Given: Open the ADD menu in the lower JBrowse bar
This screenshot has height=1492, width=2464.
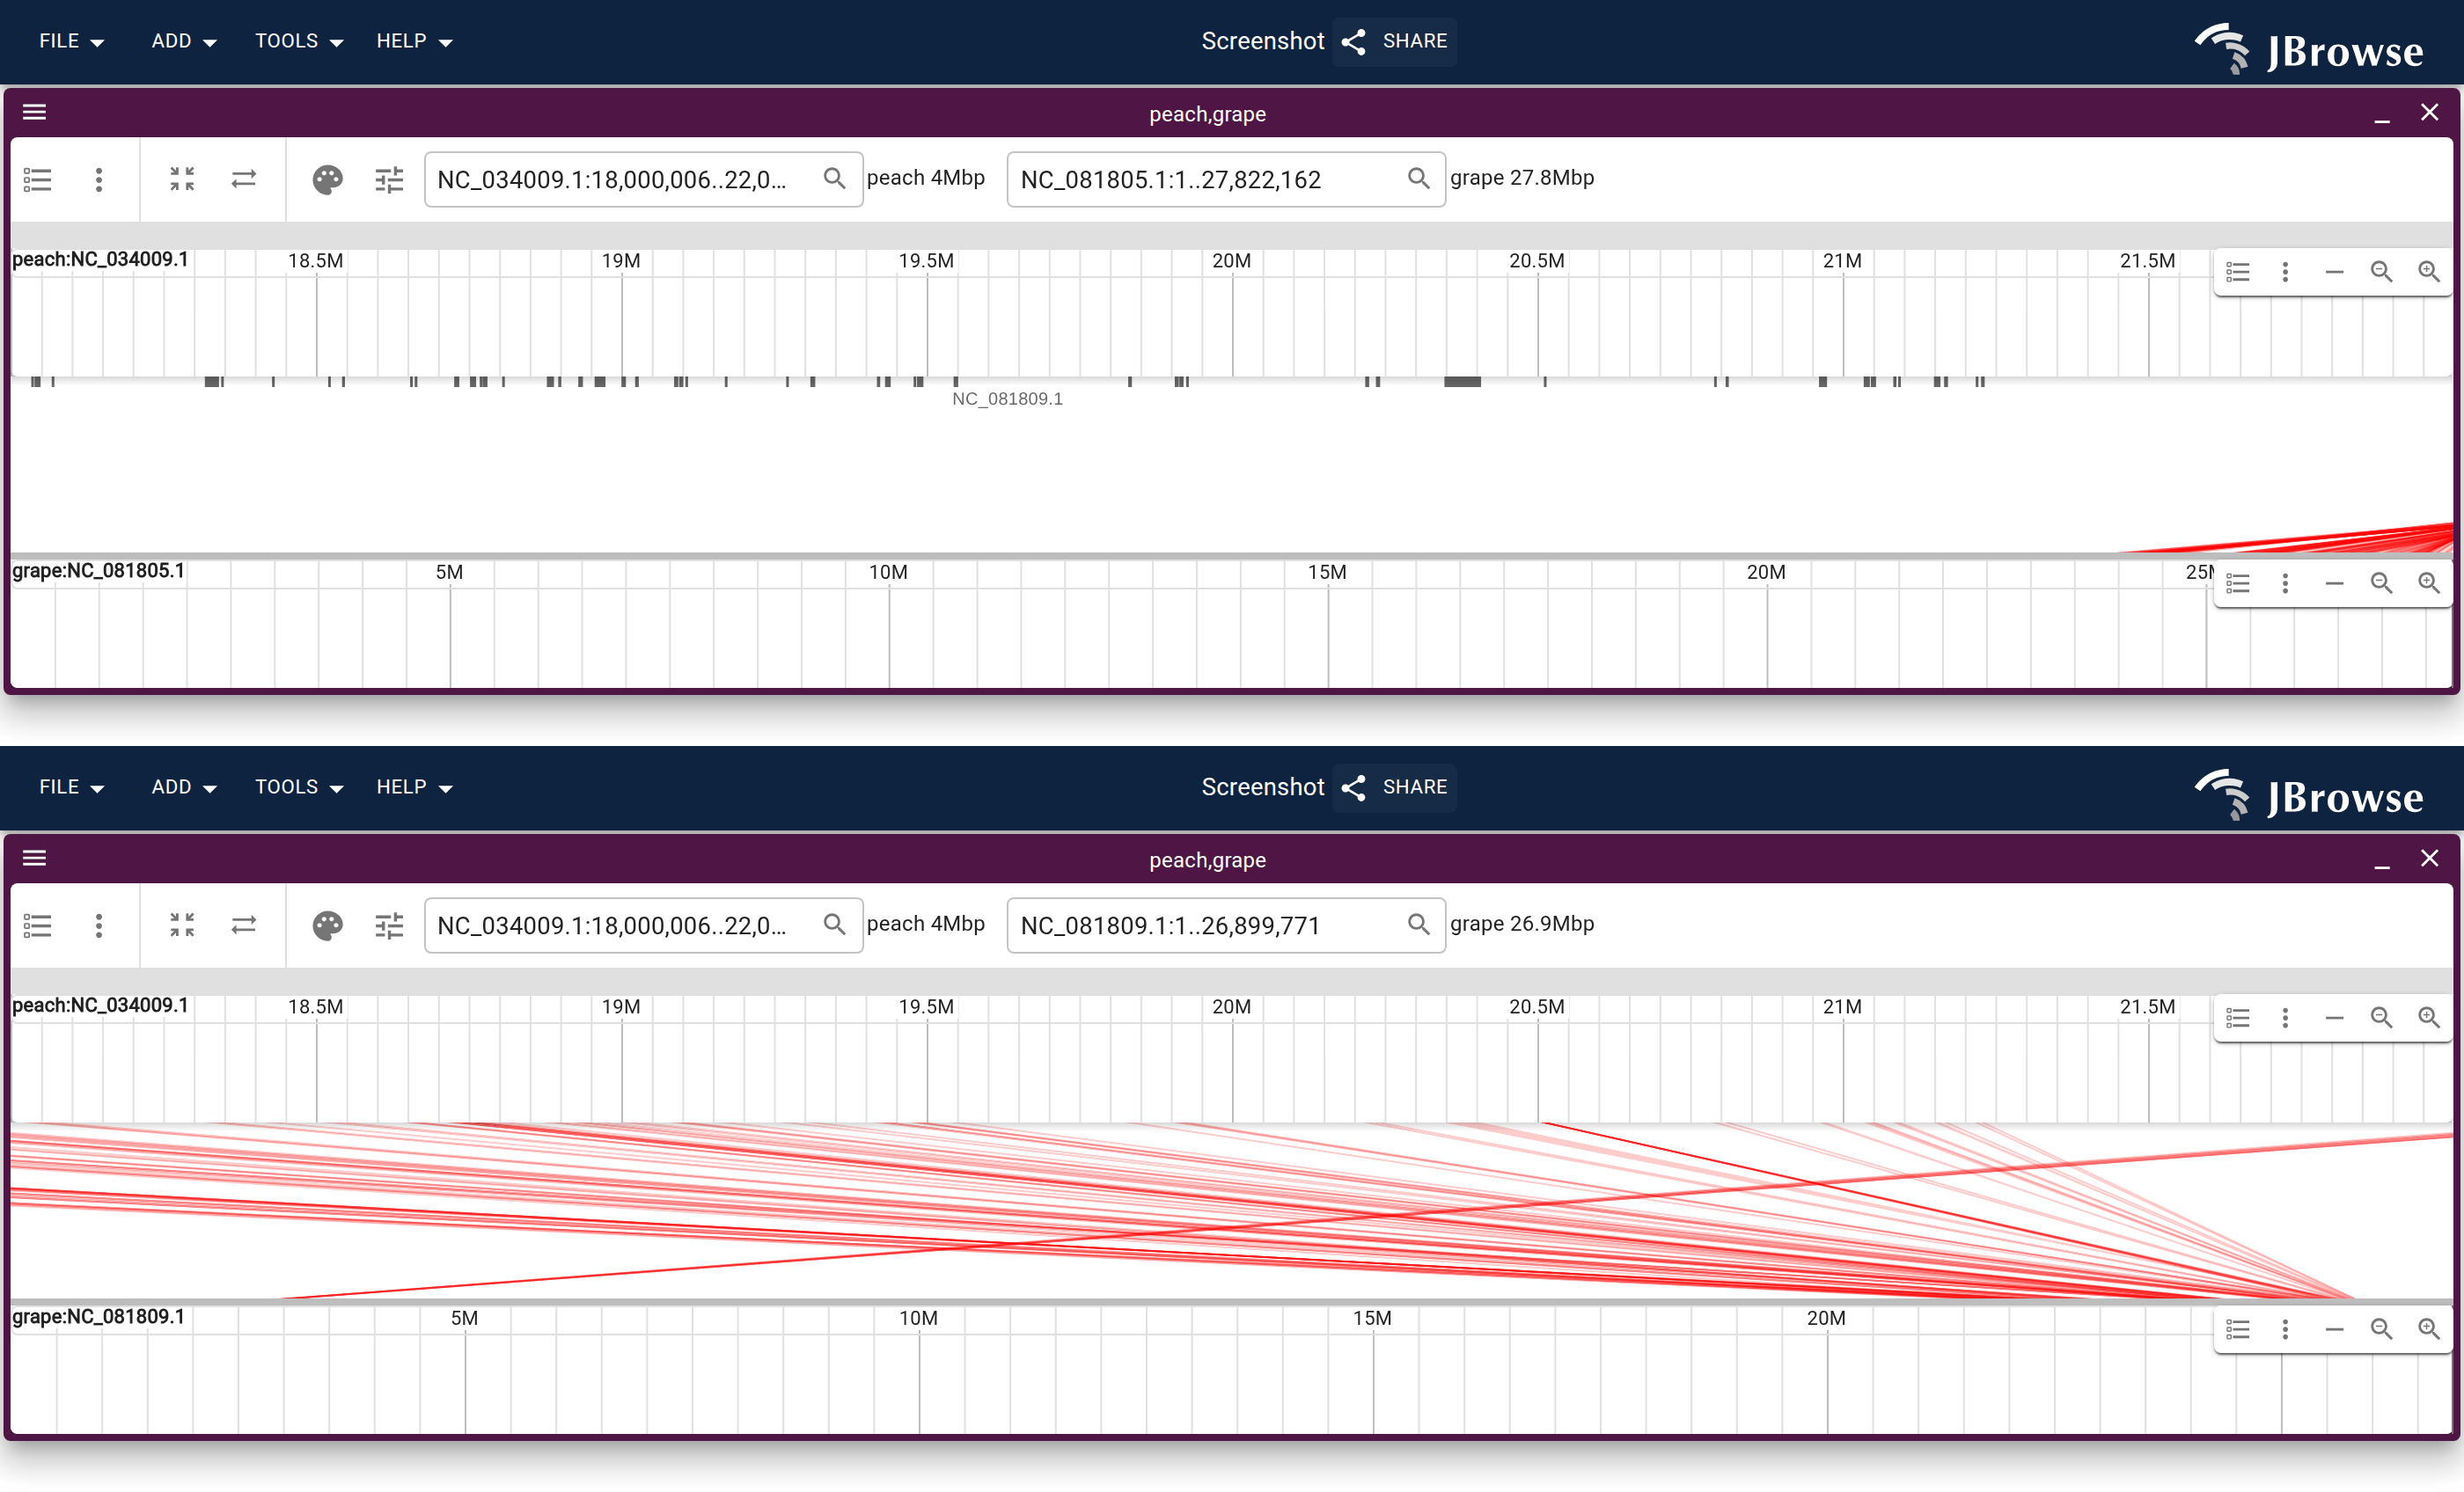Looking at the screenshot, I should (x=183, y=787).
